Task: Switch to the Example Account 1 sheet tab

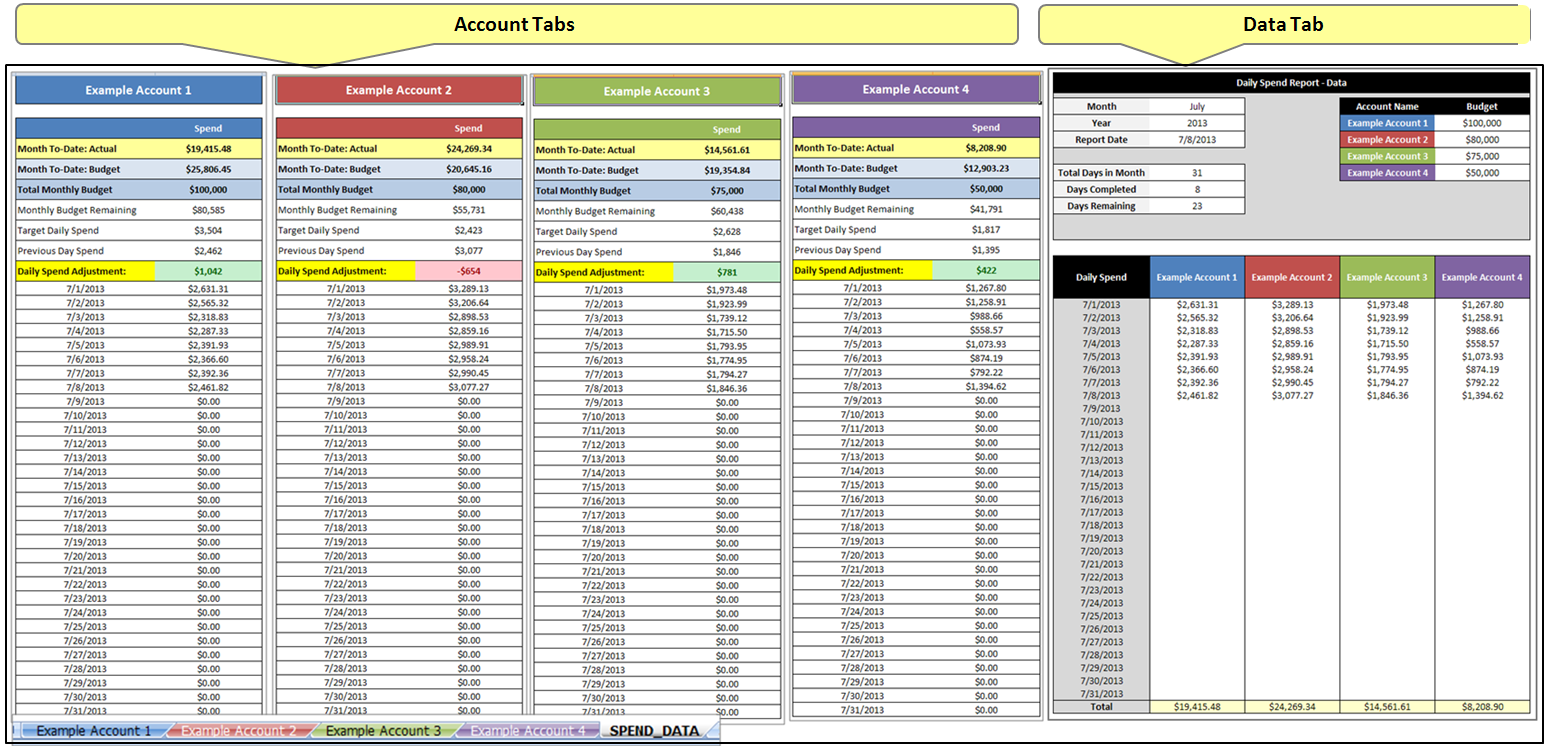Action: 93,731
